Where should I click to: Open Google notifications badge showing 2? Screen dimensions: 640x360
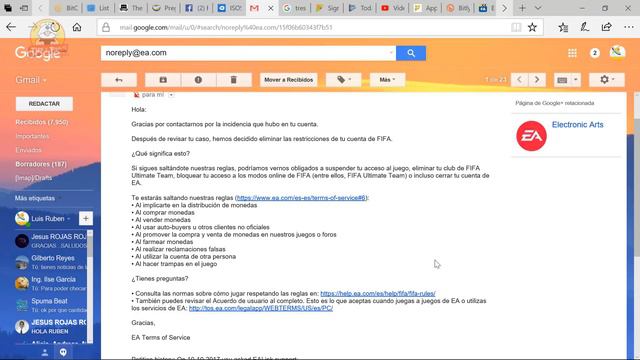(595, 53)
